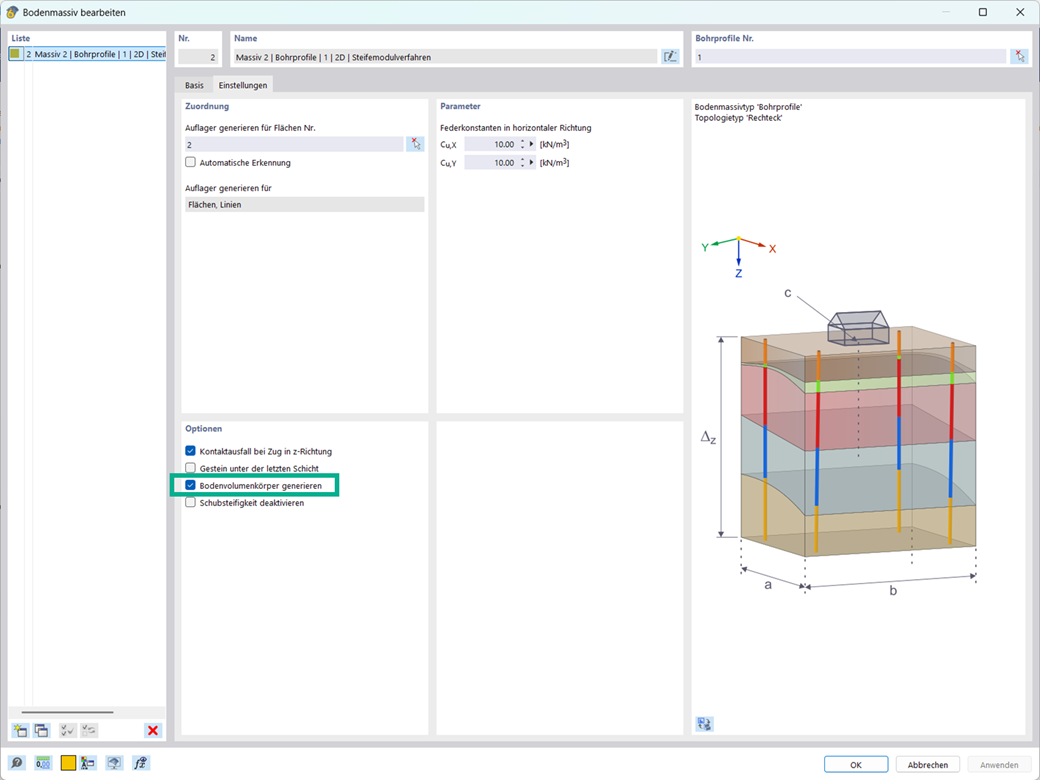Confirm the dialog with the OK button
The width and height of the screenshot is (1040, 780).
856,765
